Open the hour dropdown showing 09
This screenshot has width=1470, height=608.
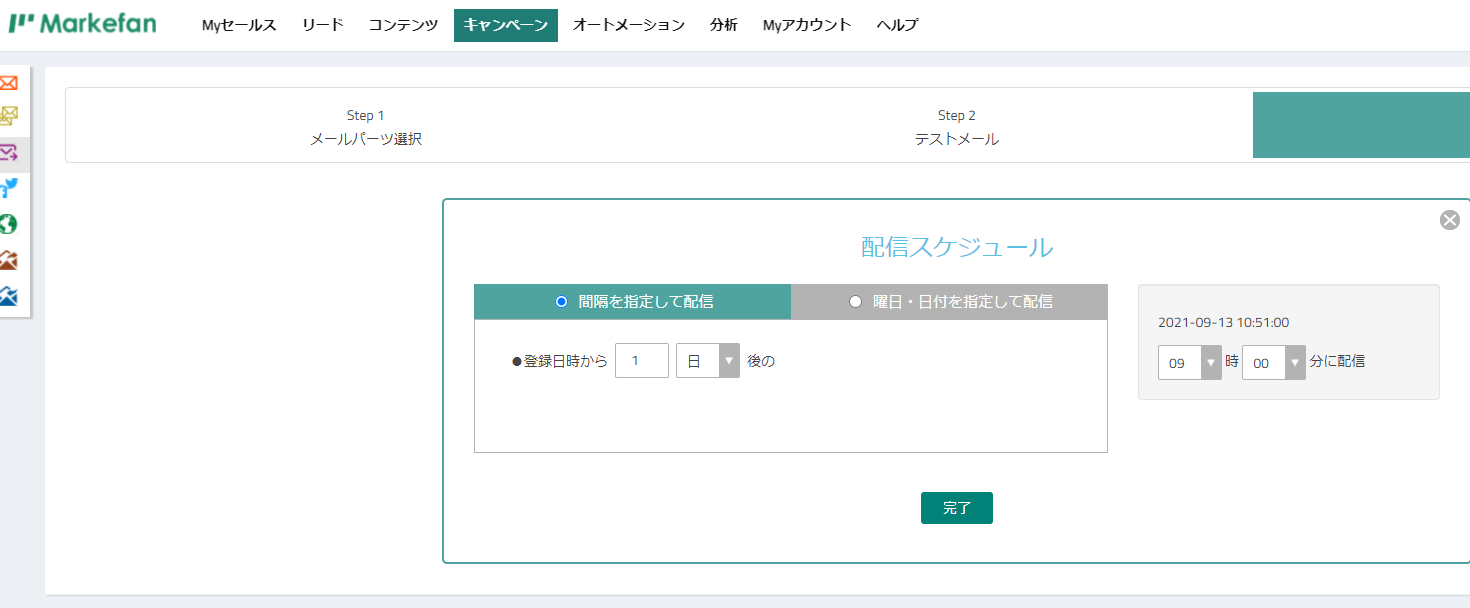point(1190,363)
